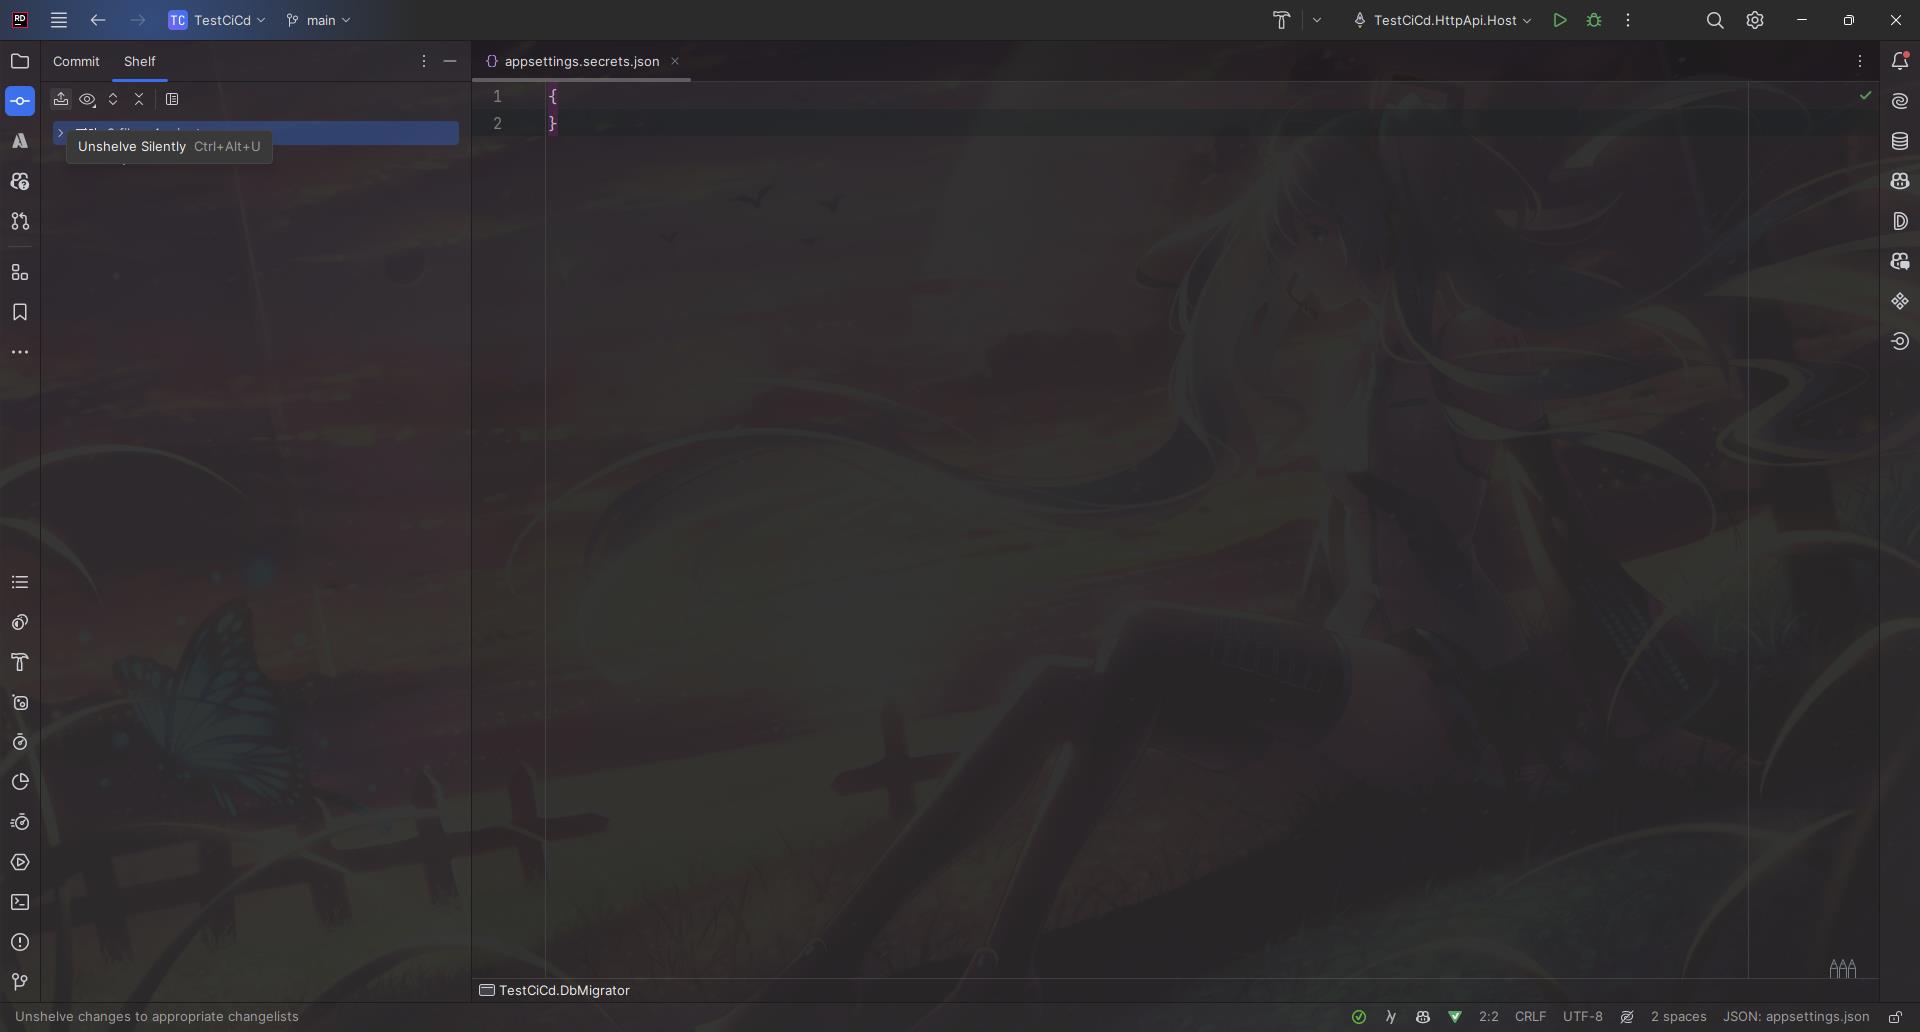Run TestCiCd.HttpApi.Host with the play button
This screenshot has height=1032, width=1920.
pyautogui.click(x=1560, y=20)
